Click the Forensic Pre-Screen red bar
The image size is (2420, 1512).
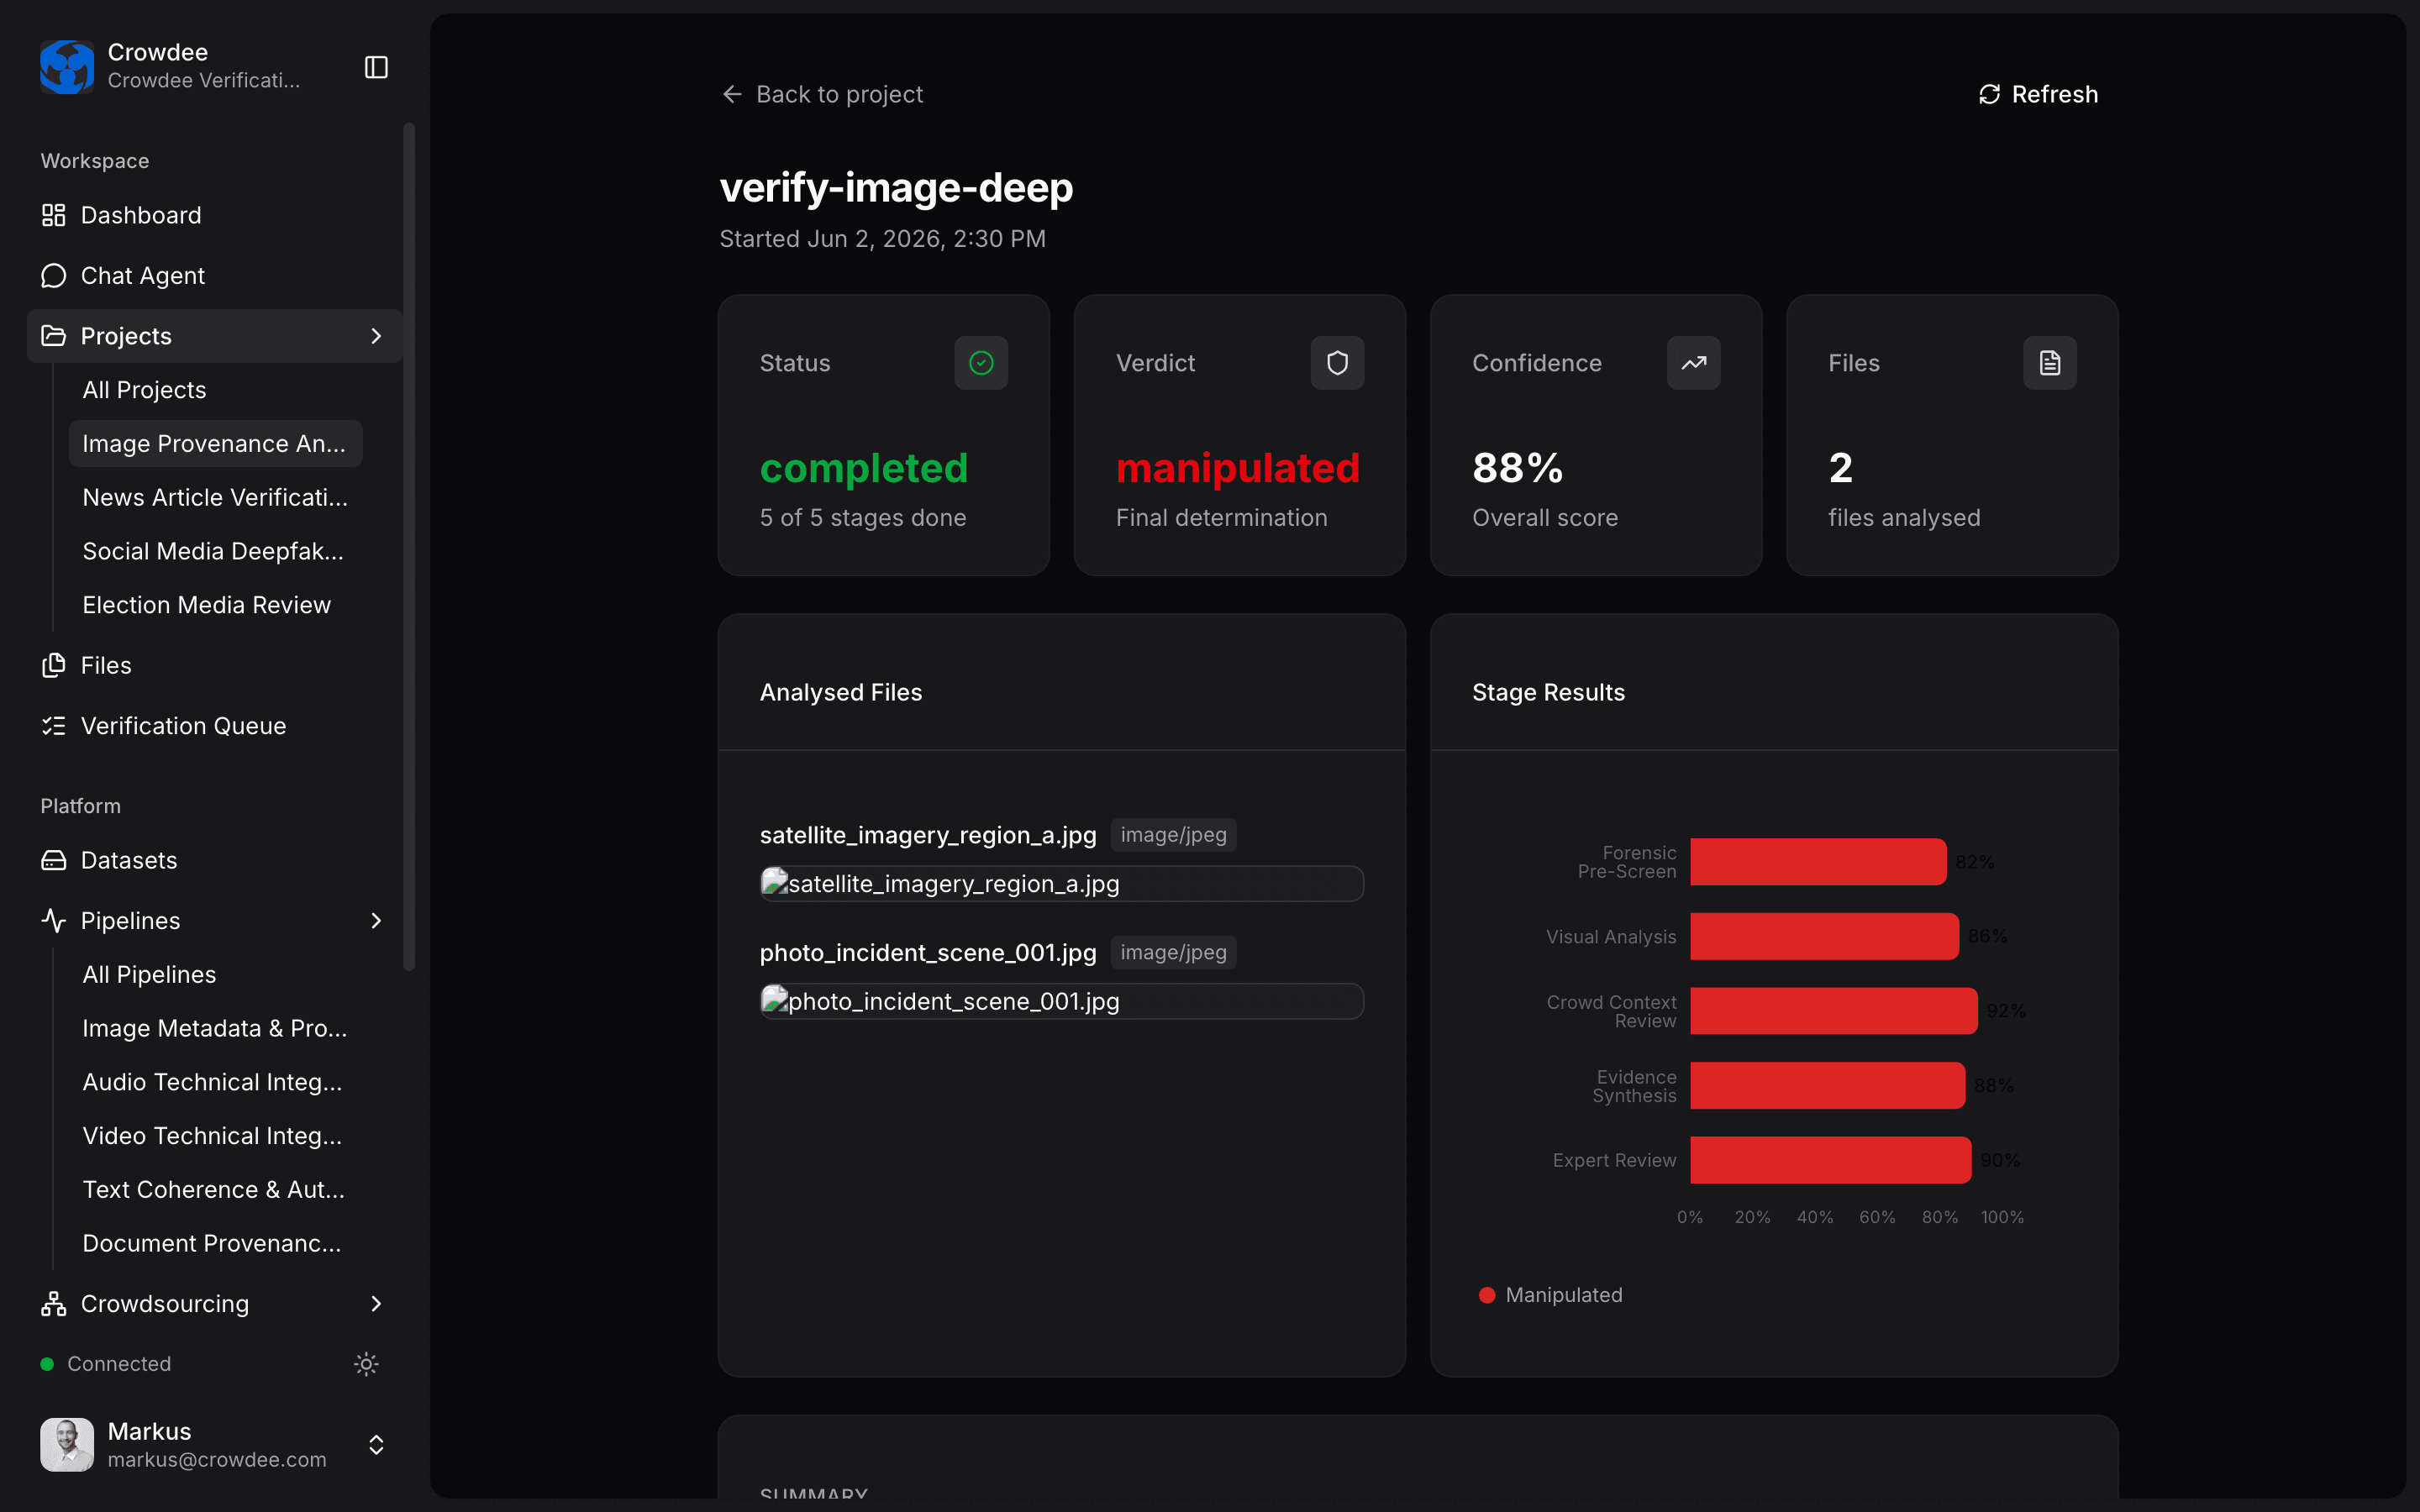coord(1818,862)
